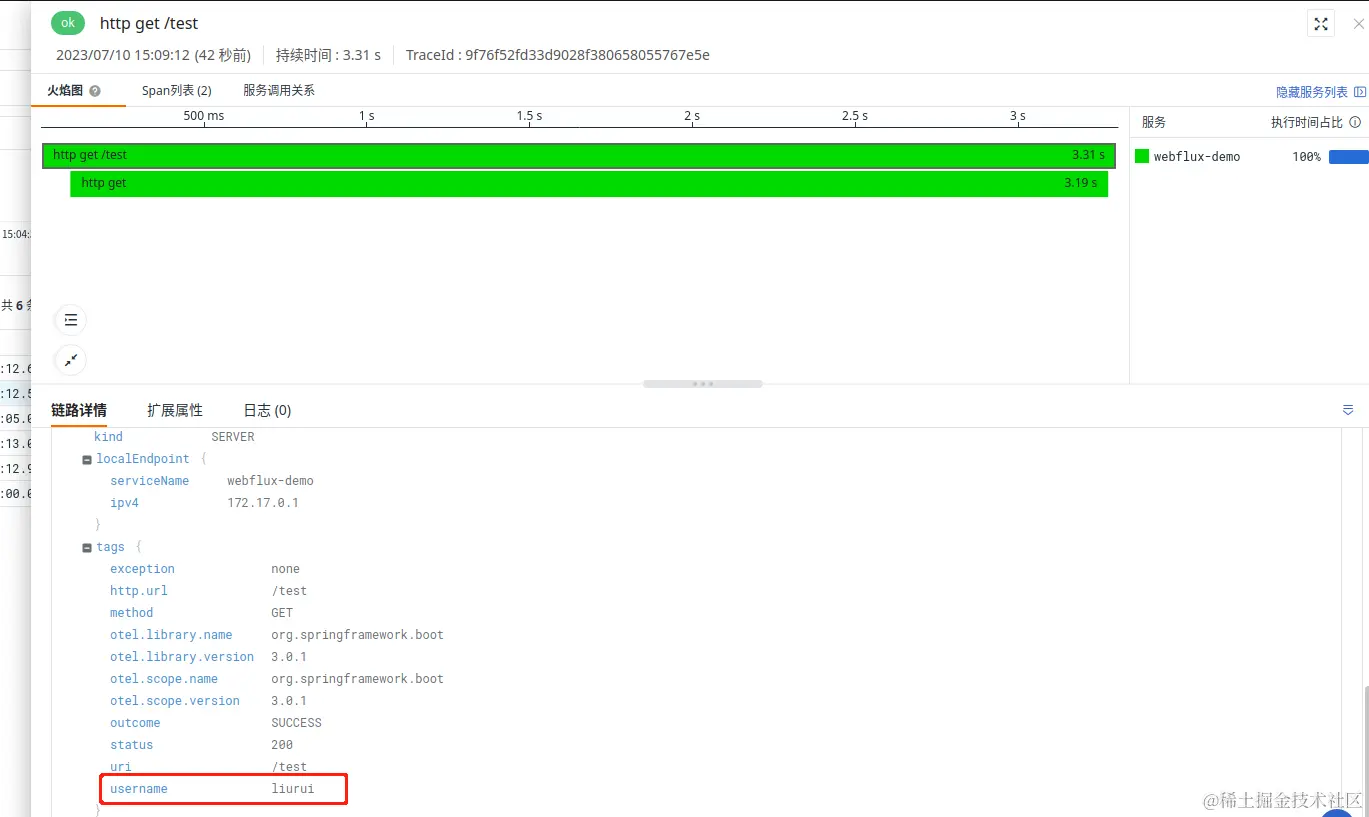Image resolution: width=1369 pixels, height=817 pixels.
Task: Click the 执行时间占比 column header
Action: [x=1306, y=122]
